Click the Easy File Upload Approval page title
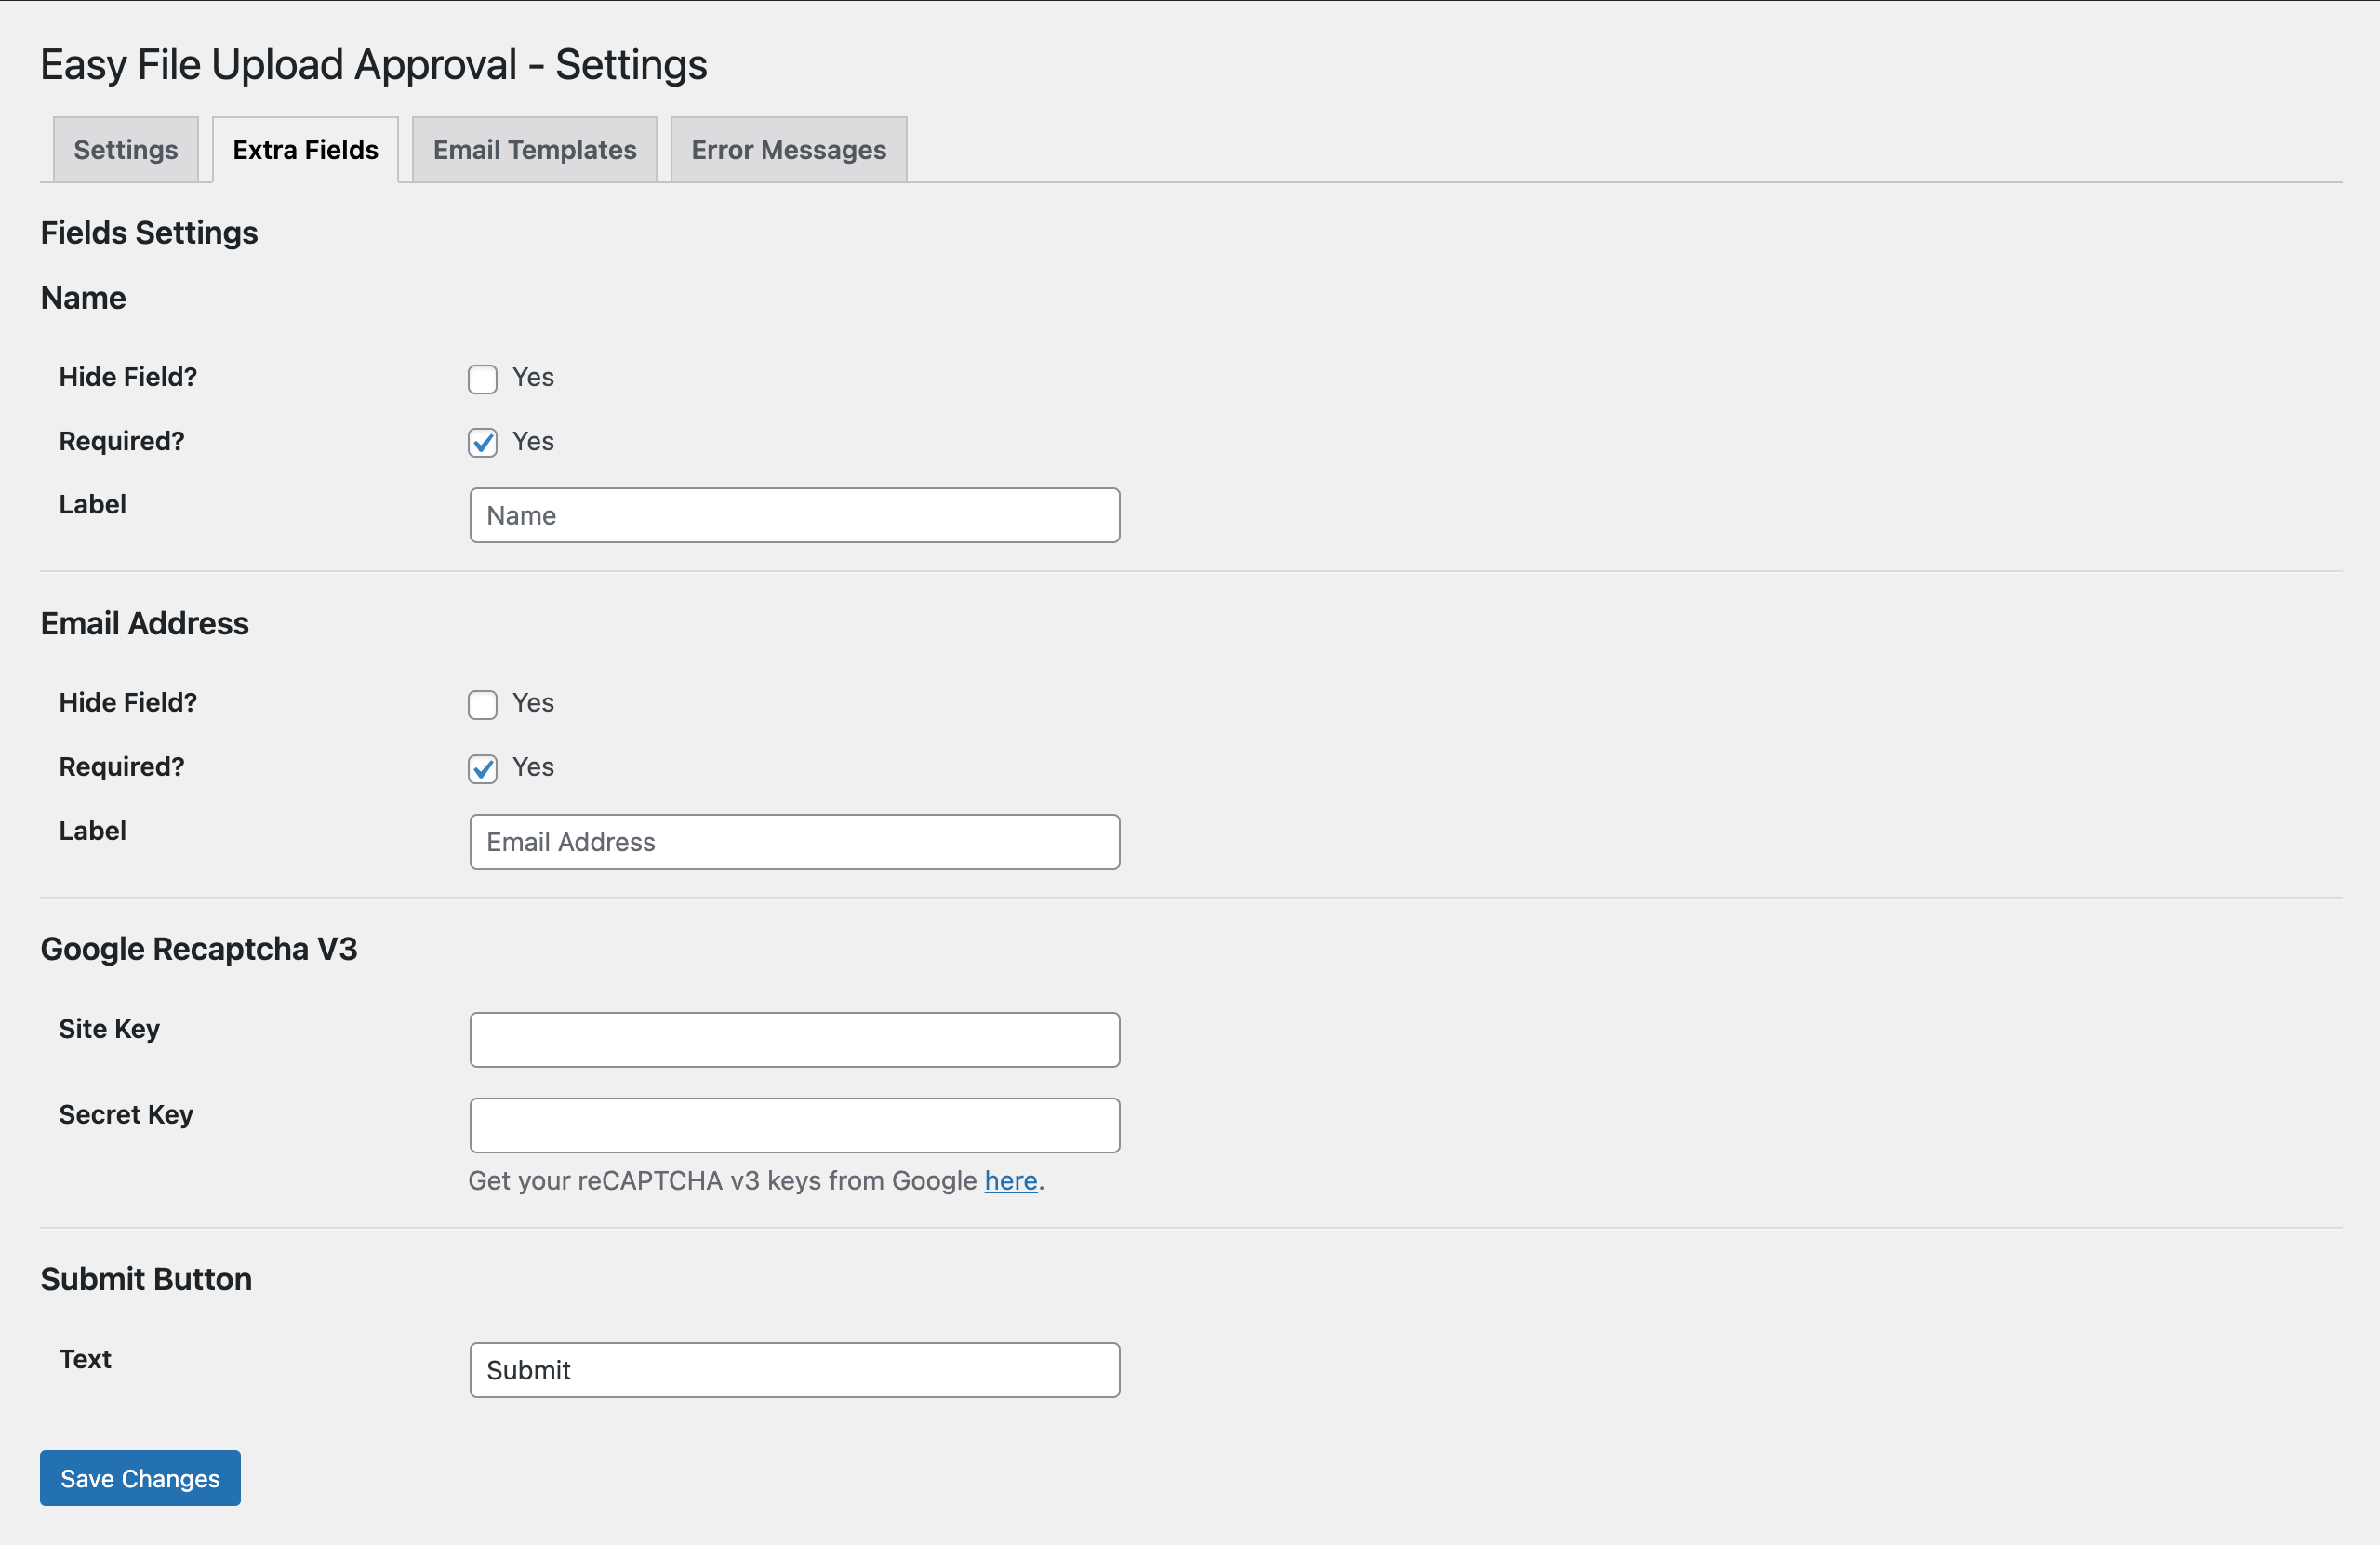The image size is (2380, 1545). click(373, 63)
